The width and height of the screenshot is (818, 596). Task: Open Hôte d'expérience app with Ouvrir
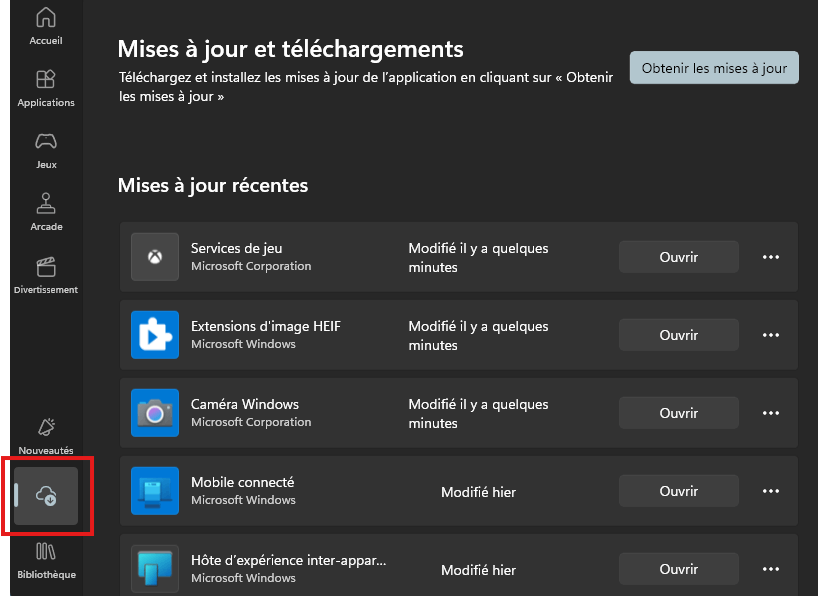tap(679, 569)
